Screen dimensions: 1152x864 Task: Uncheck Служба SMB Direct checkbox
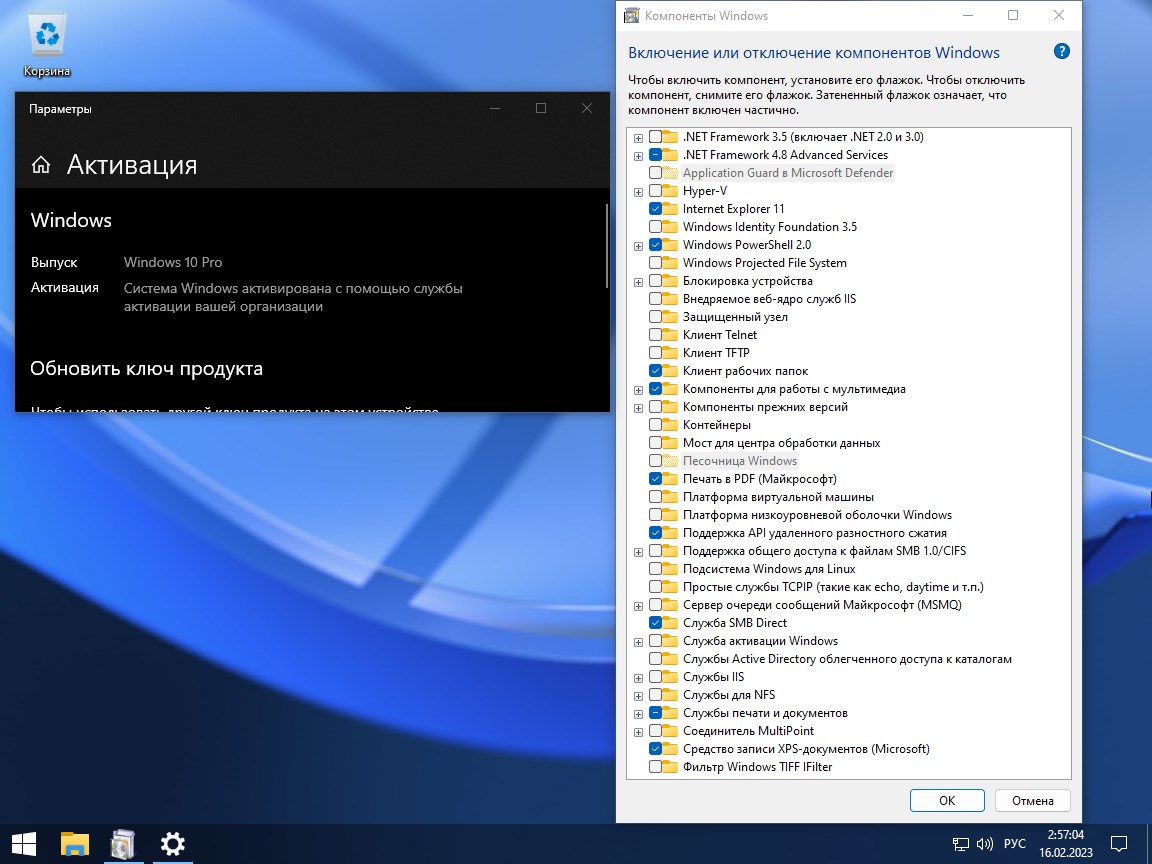655,623
